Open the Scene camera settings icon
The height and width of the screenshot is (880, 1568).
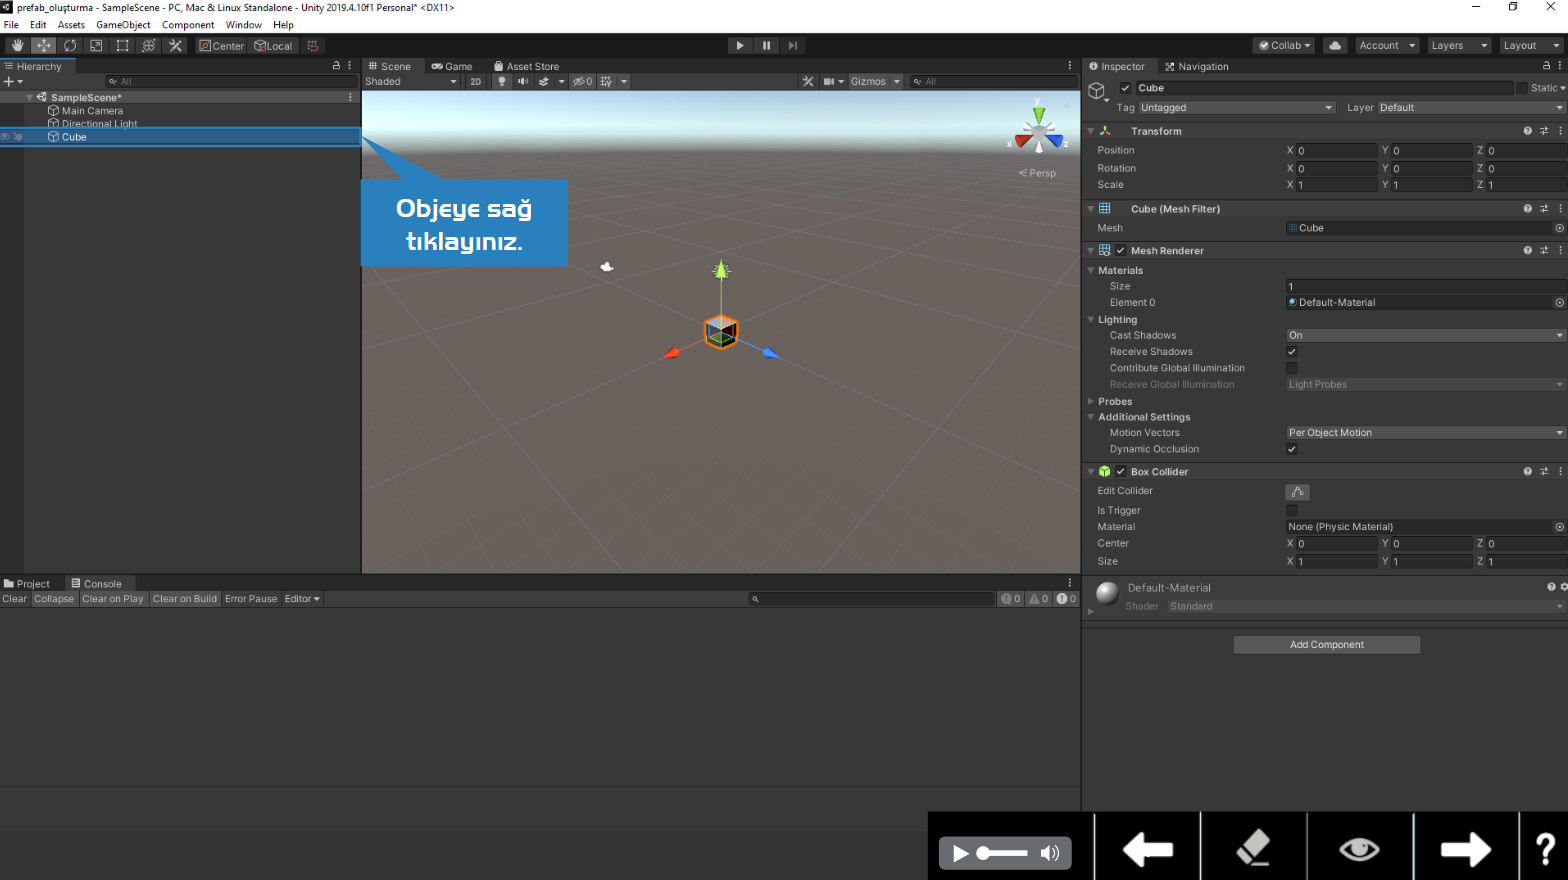(828, 82)
